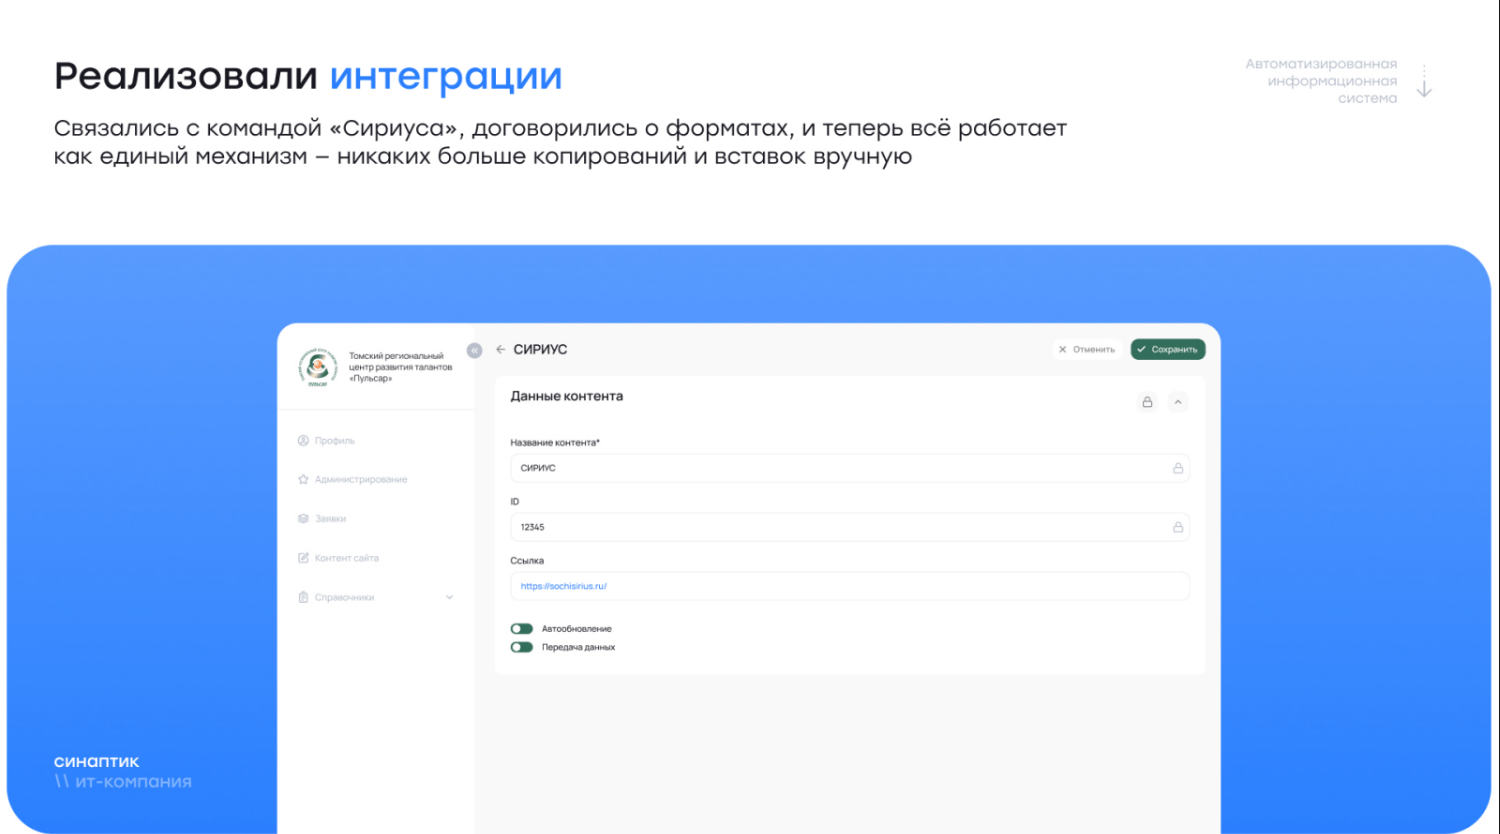Cancel changes with the Отменить button
Screen dimensions: 1500x834
pyautogui.click(x=1086, y=350)
